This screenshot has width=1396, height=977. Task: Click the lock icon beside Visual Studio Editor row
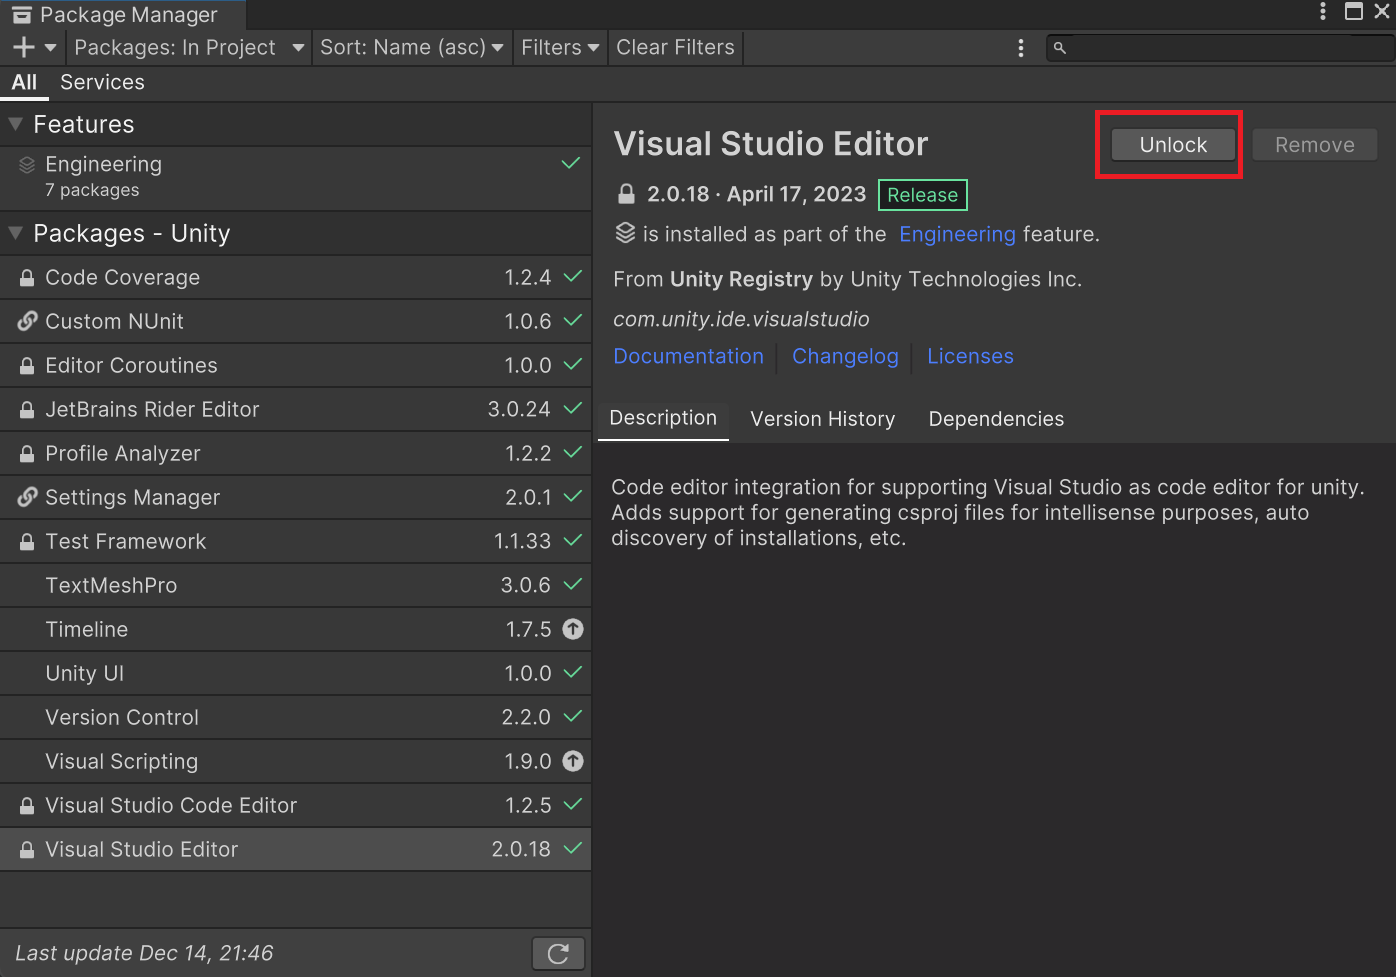coord(27,850)
